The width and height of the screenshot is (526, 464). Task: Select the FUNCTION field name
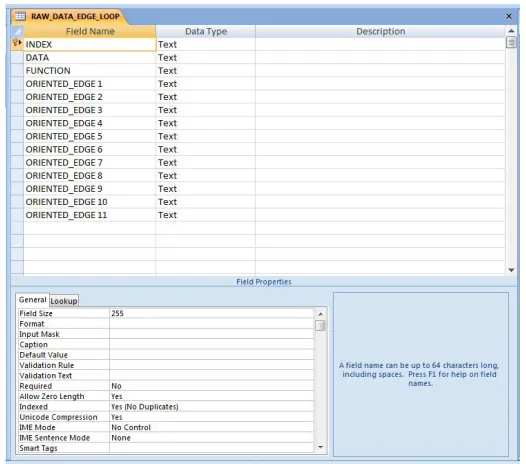coord(90,71)
